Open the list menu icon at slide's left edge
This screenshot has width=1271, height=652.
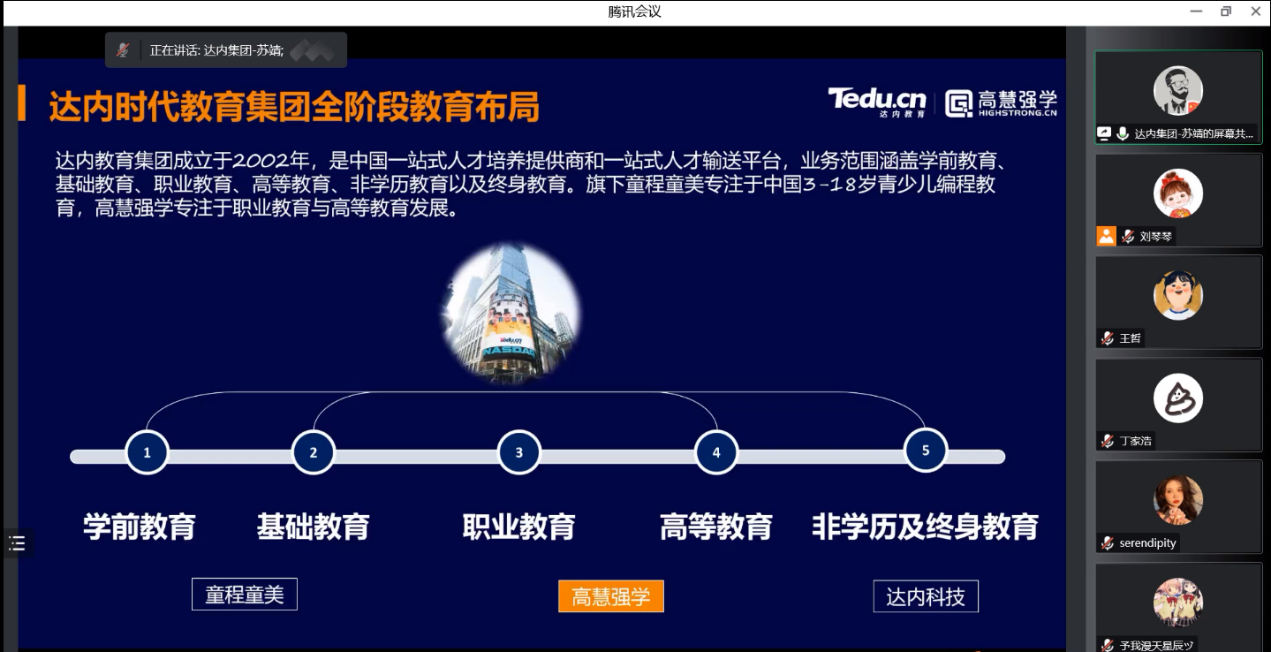[17, 543]
